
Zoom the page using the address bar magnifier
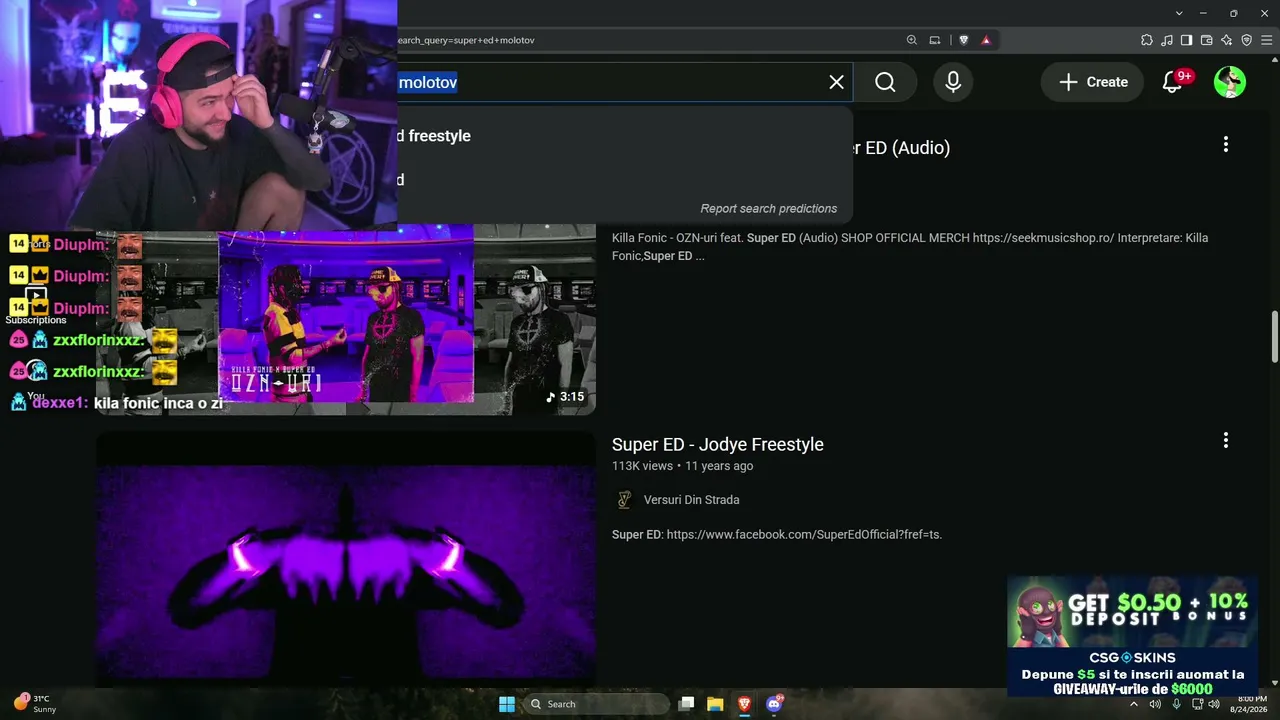[912, 40]
